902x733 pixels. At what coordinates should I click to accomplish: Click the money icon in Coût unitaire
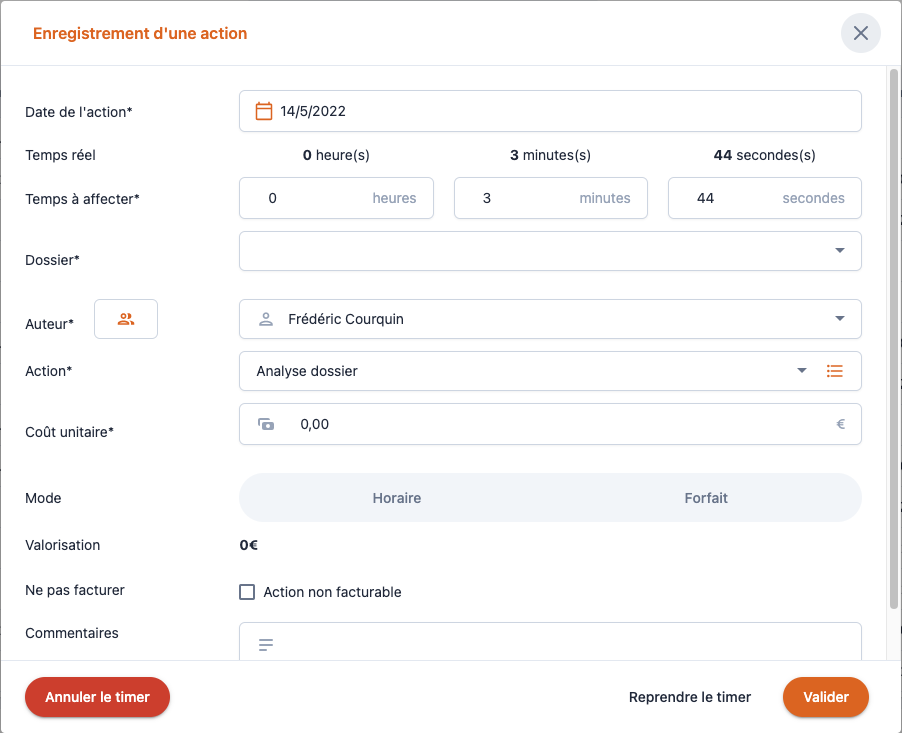[266, 424]
